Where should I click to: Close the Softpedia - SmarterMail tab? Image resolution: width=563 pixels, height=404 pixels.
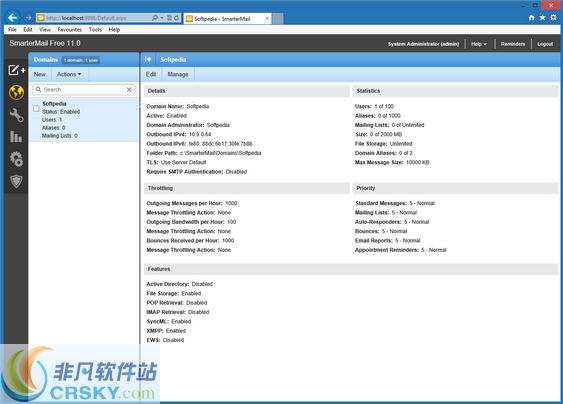pyautogui.click(x=267, y=19)
